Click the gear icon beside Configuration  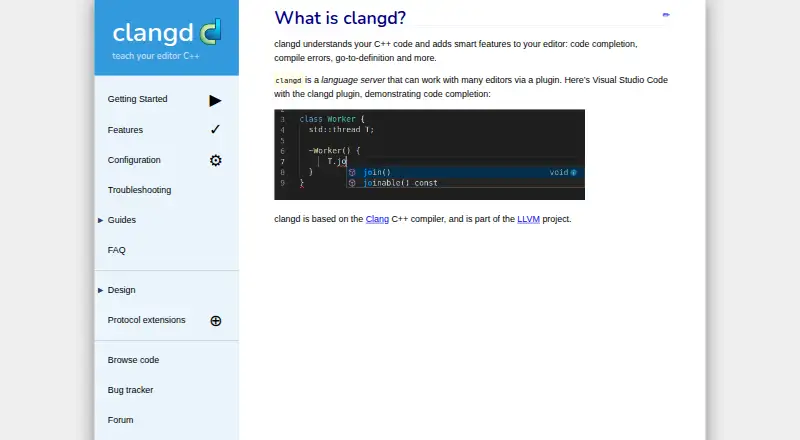[x=216, y=160]
